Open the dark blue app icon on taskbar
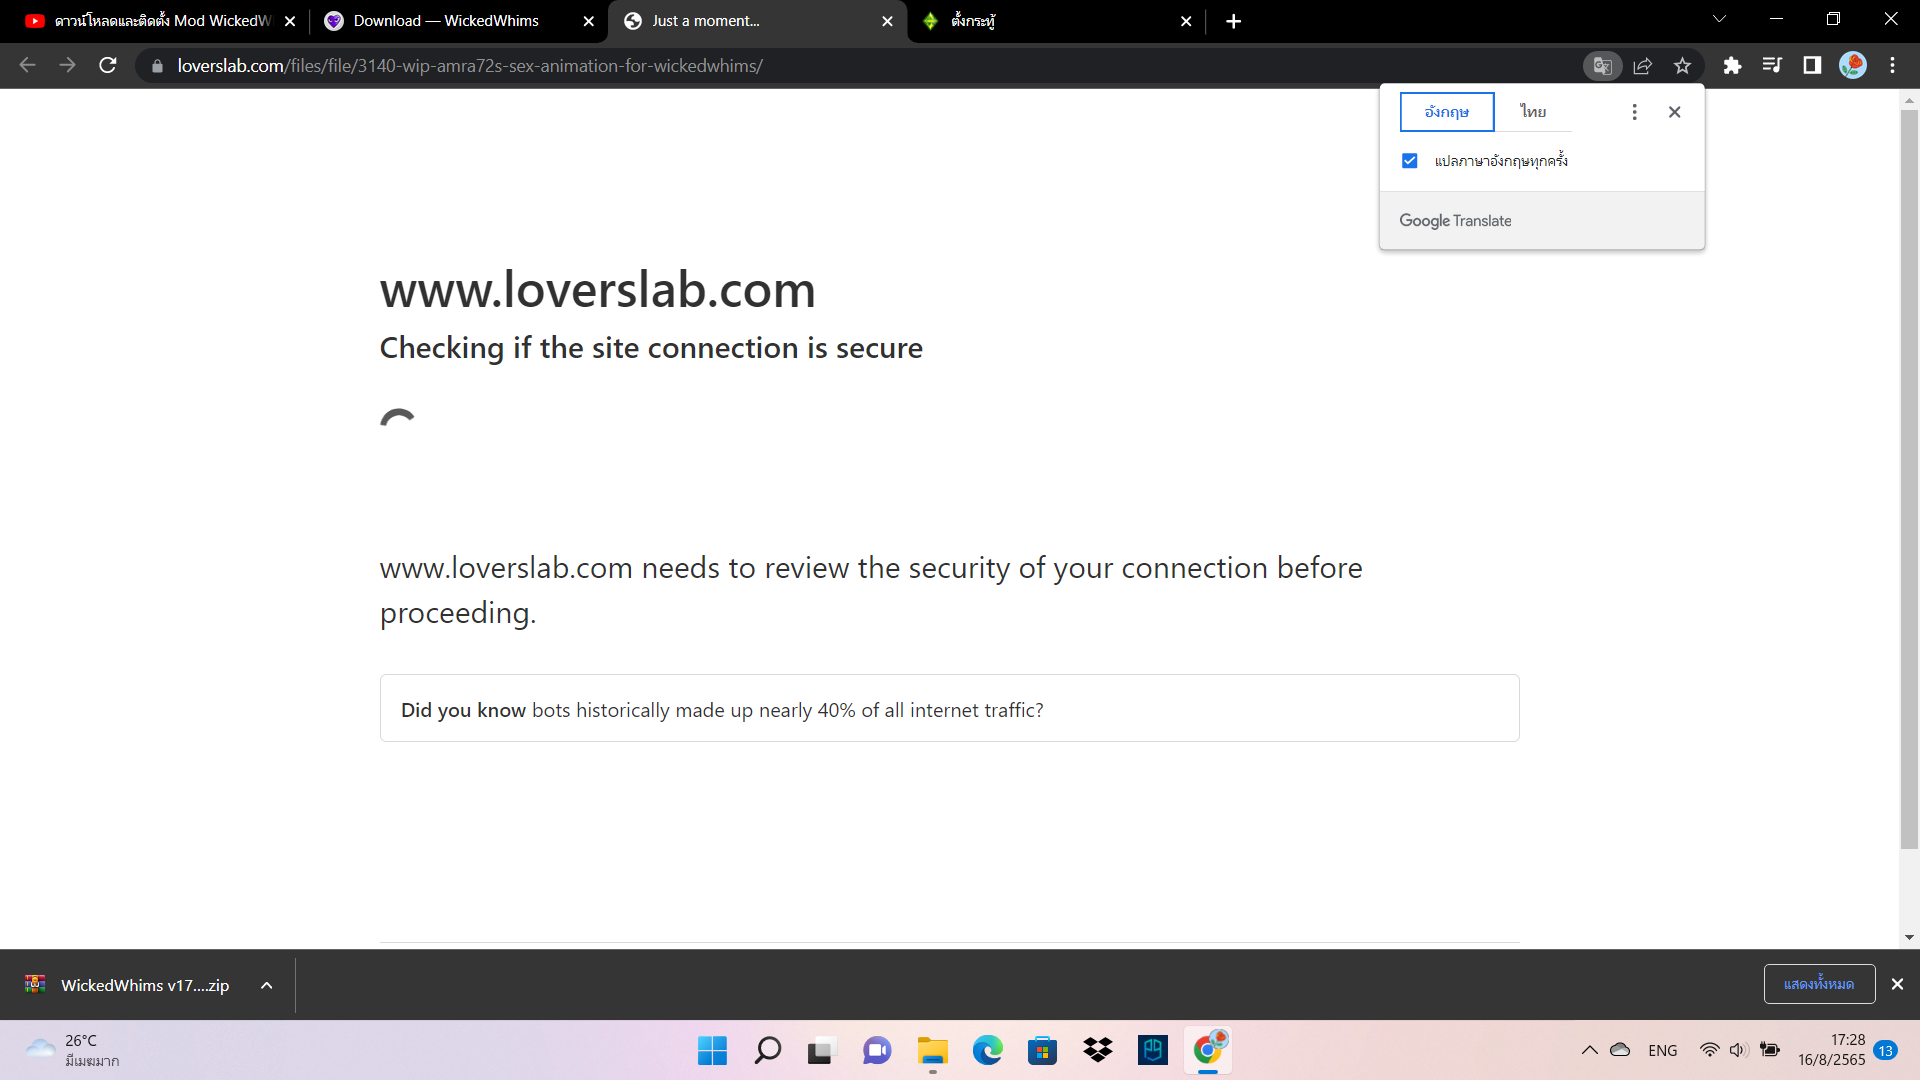1920x1080 pixels. [x=1152, y=1050]
